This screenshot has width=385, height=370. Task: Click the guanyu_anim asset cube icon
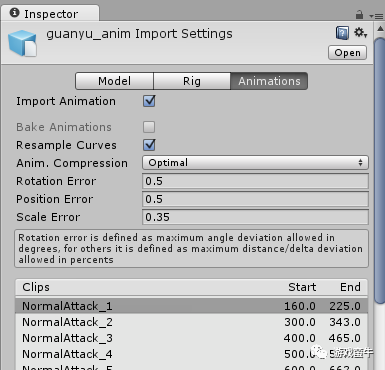[x=22, y=43]
